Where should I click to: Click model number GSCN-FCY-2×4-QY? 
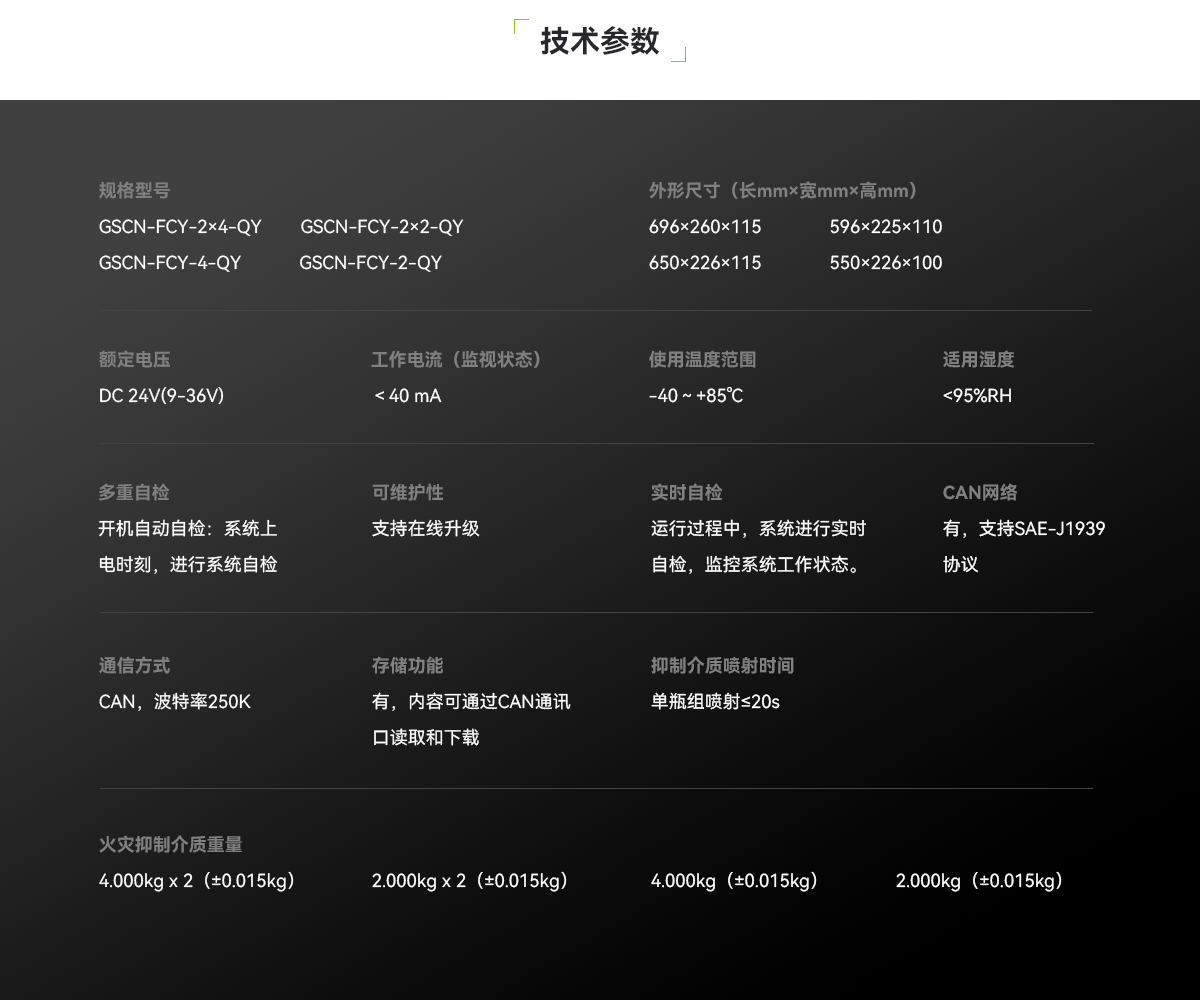click(x=180, y=227)
